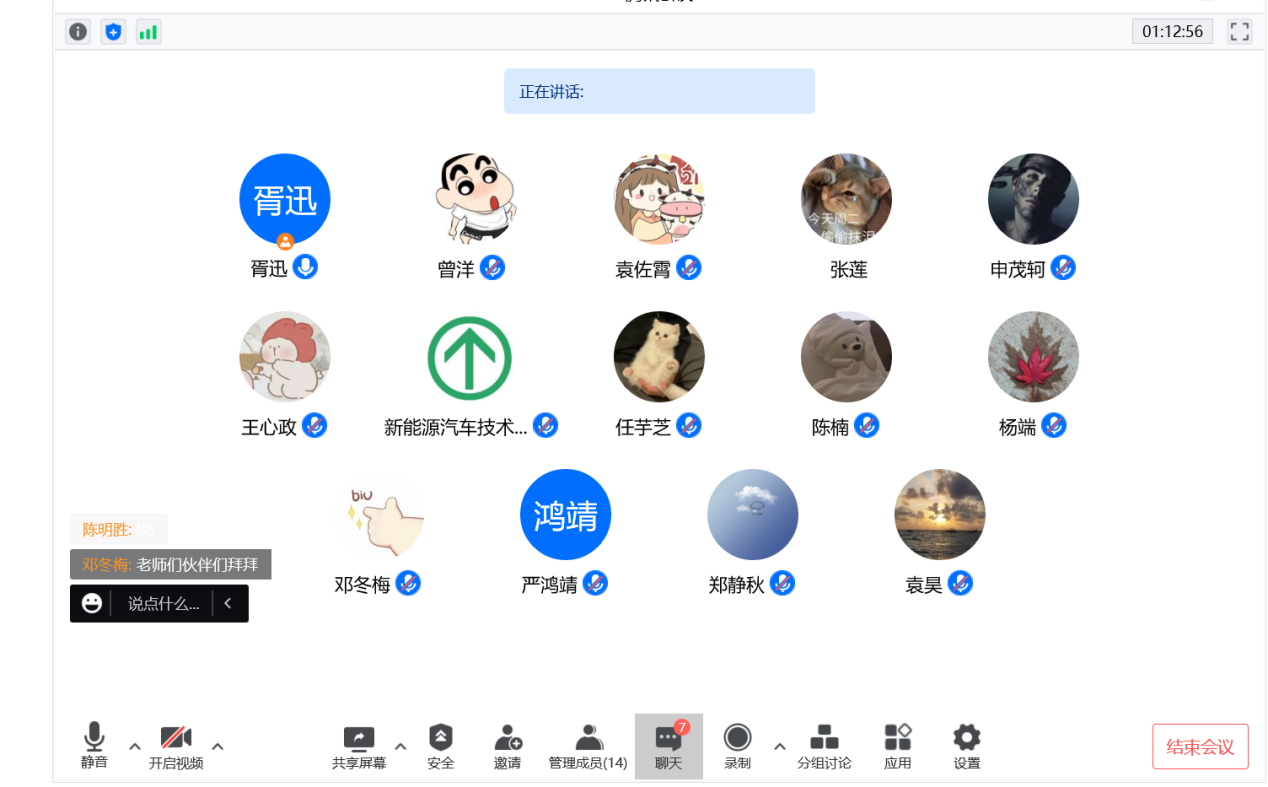Expand share screen options arrow
Viewport: 1268px width, 787px height.
pos(401,746)
